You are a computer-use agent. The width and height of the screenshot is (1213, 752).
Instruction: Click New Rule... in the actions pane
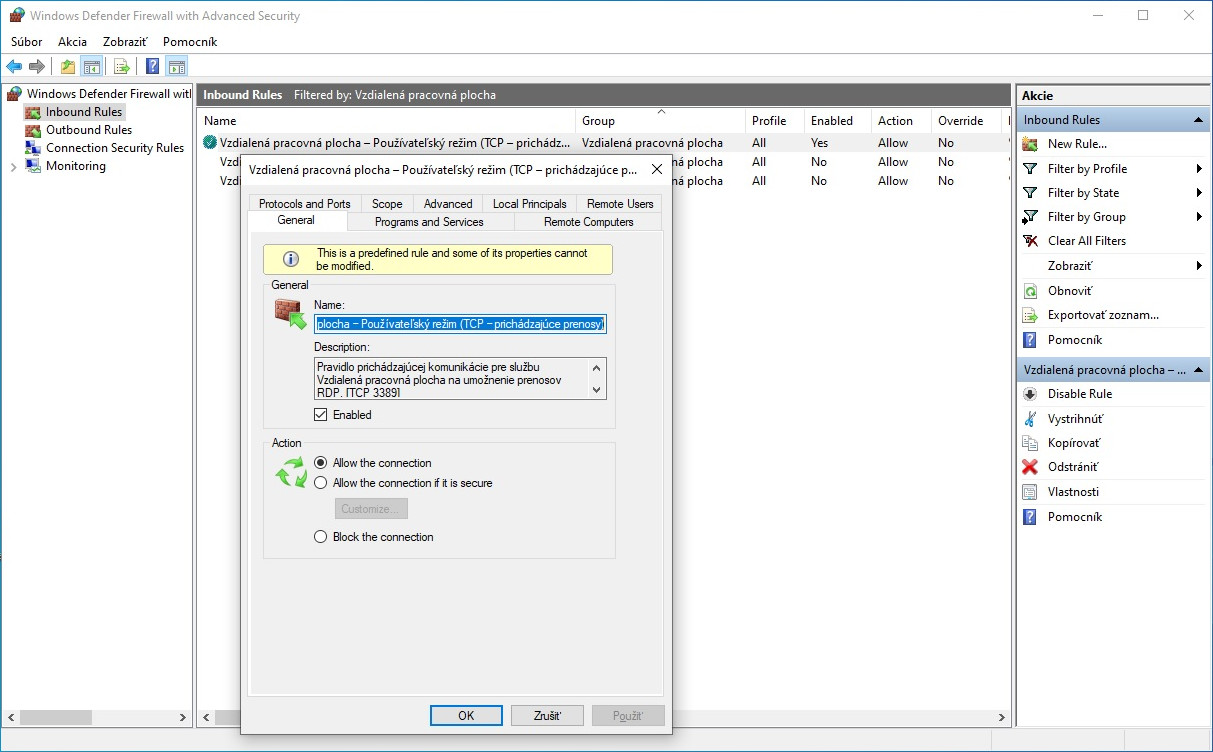(1077, 144)
